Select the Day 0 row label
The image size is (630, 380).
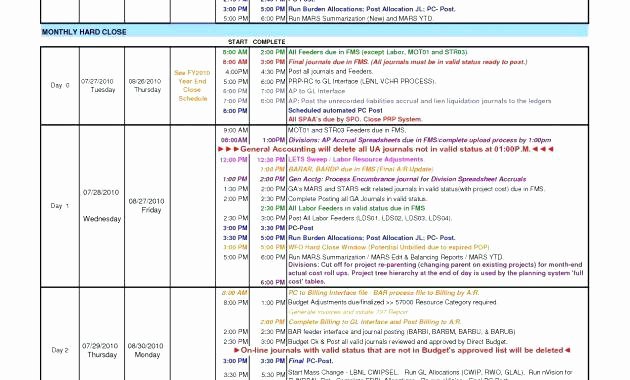coord(60,85)
